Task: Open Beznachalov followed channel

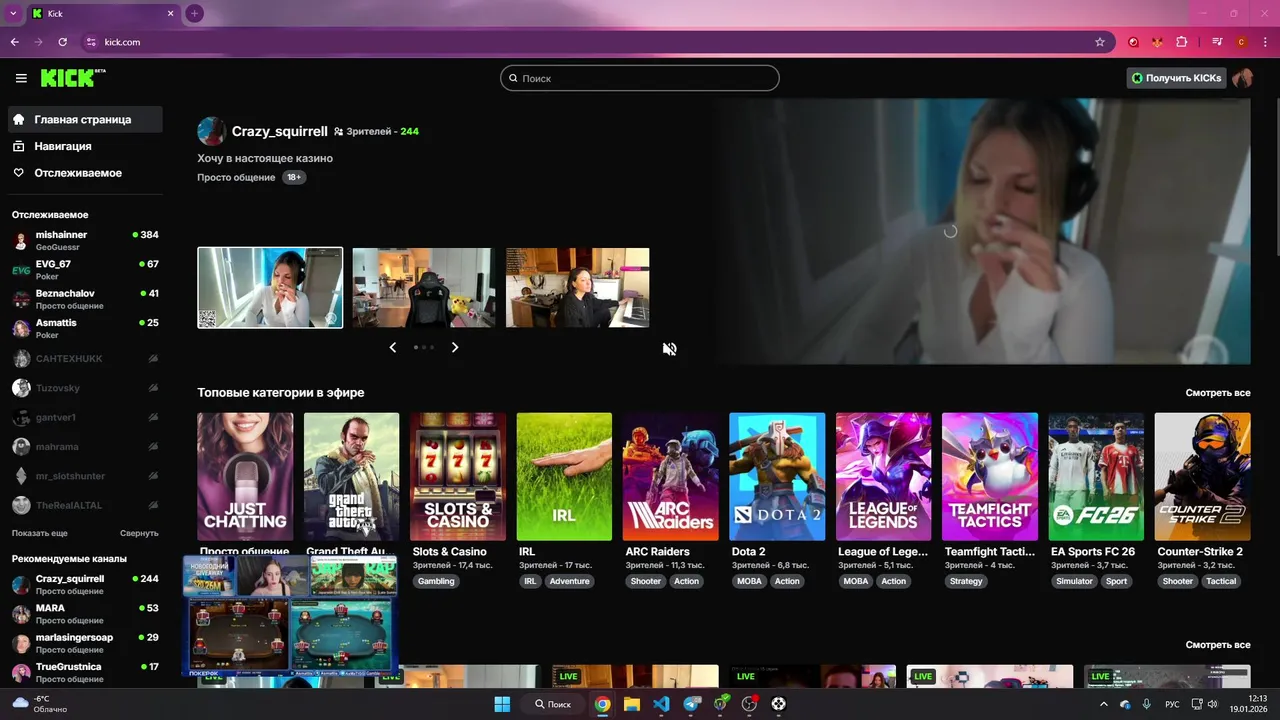Action: pyautogui.click(x=85, y=299)
